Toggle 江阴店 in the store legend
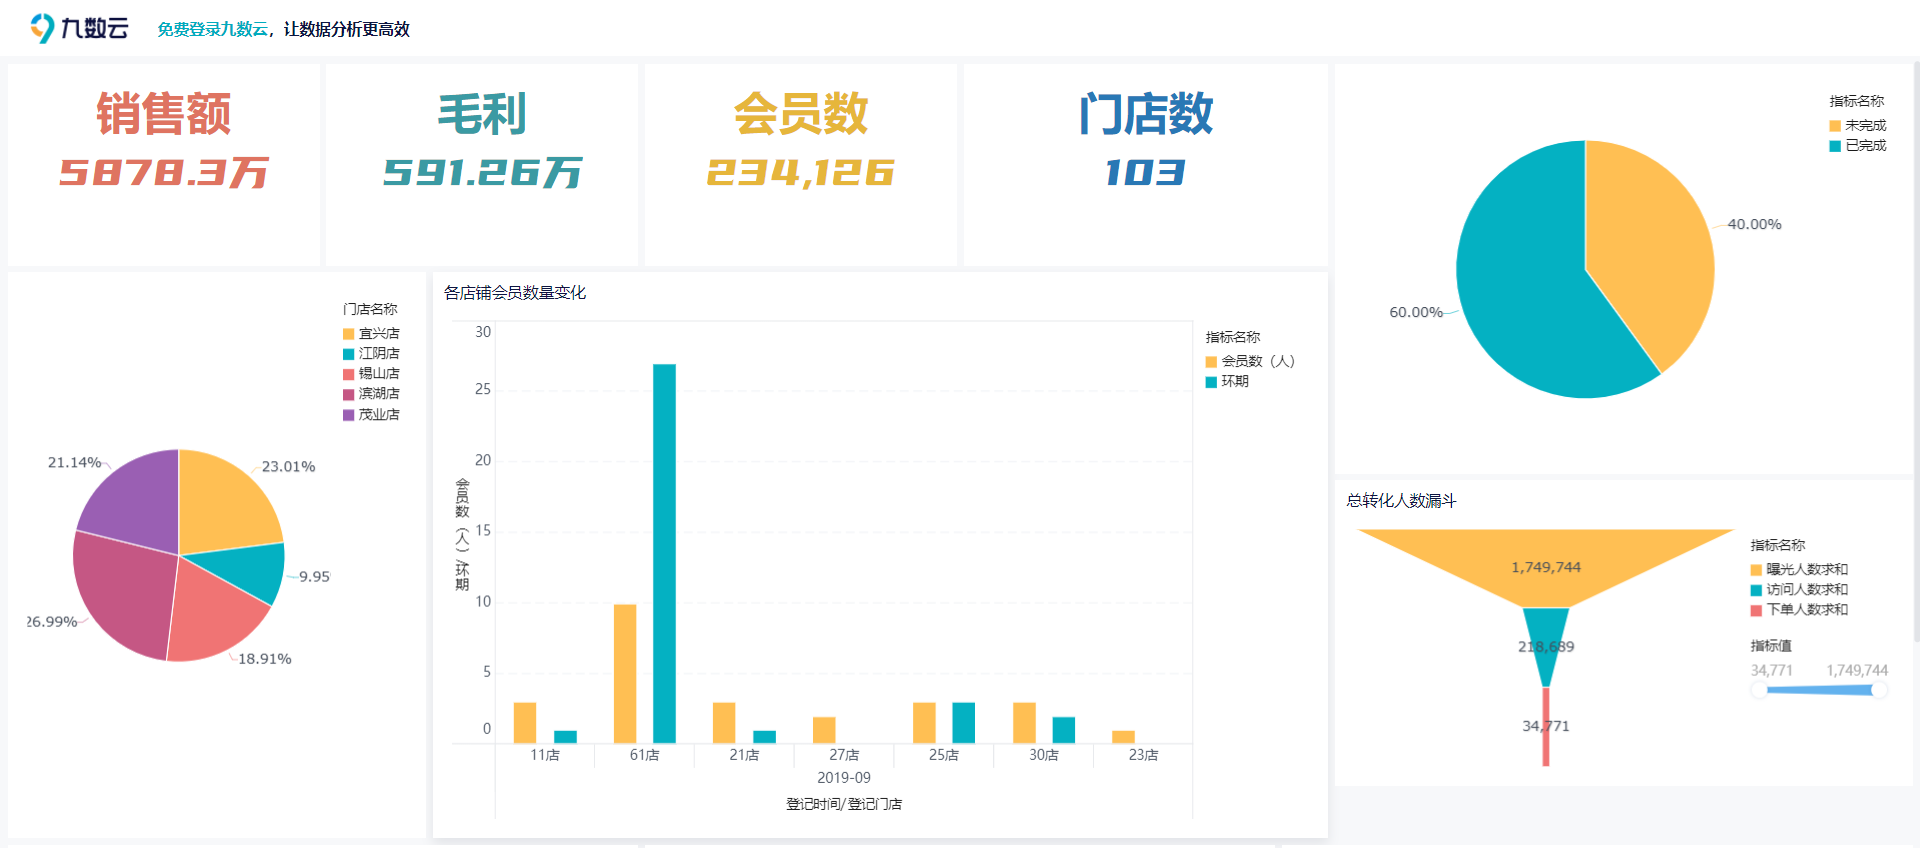1920x848 pixels. pos(371,353)
